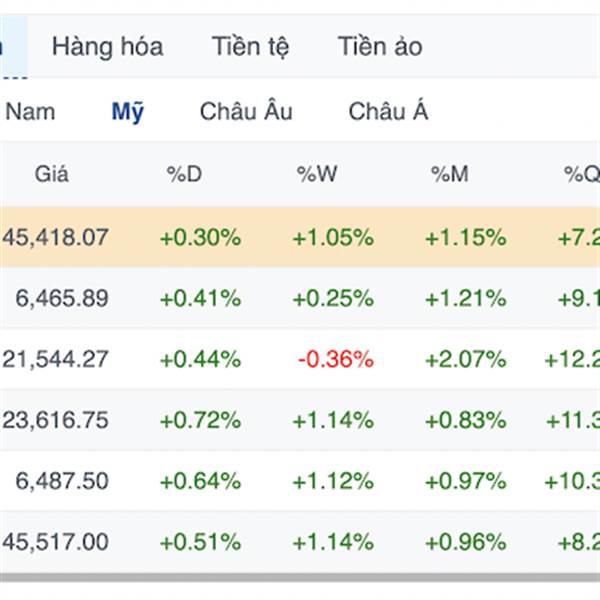
Task: Sort by the %D column header
Action: (184, 174)
